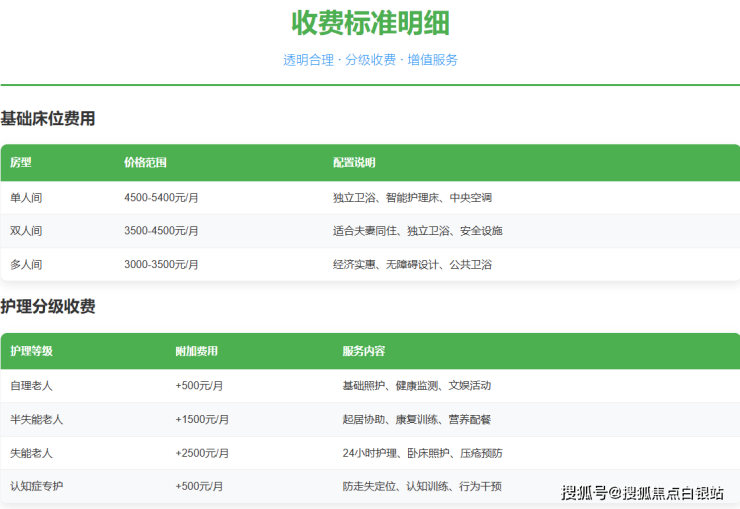Screen dimensions: 740x509
Task: Click the 服务内容 column header
Action: pyautogui.click(x=363, y=351)
